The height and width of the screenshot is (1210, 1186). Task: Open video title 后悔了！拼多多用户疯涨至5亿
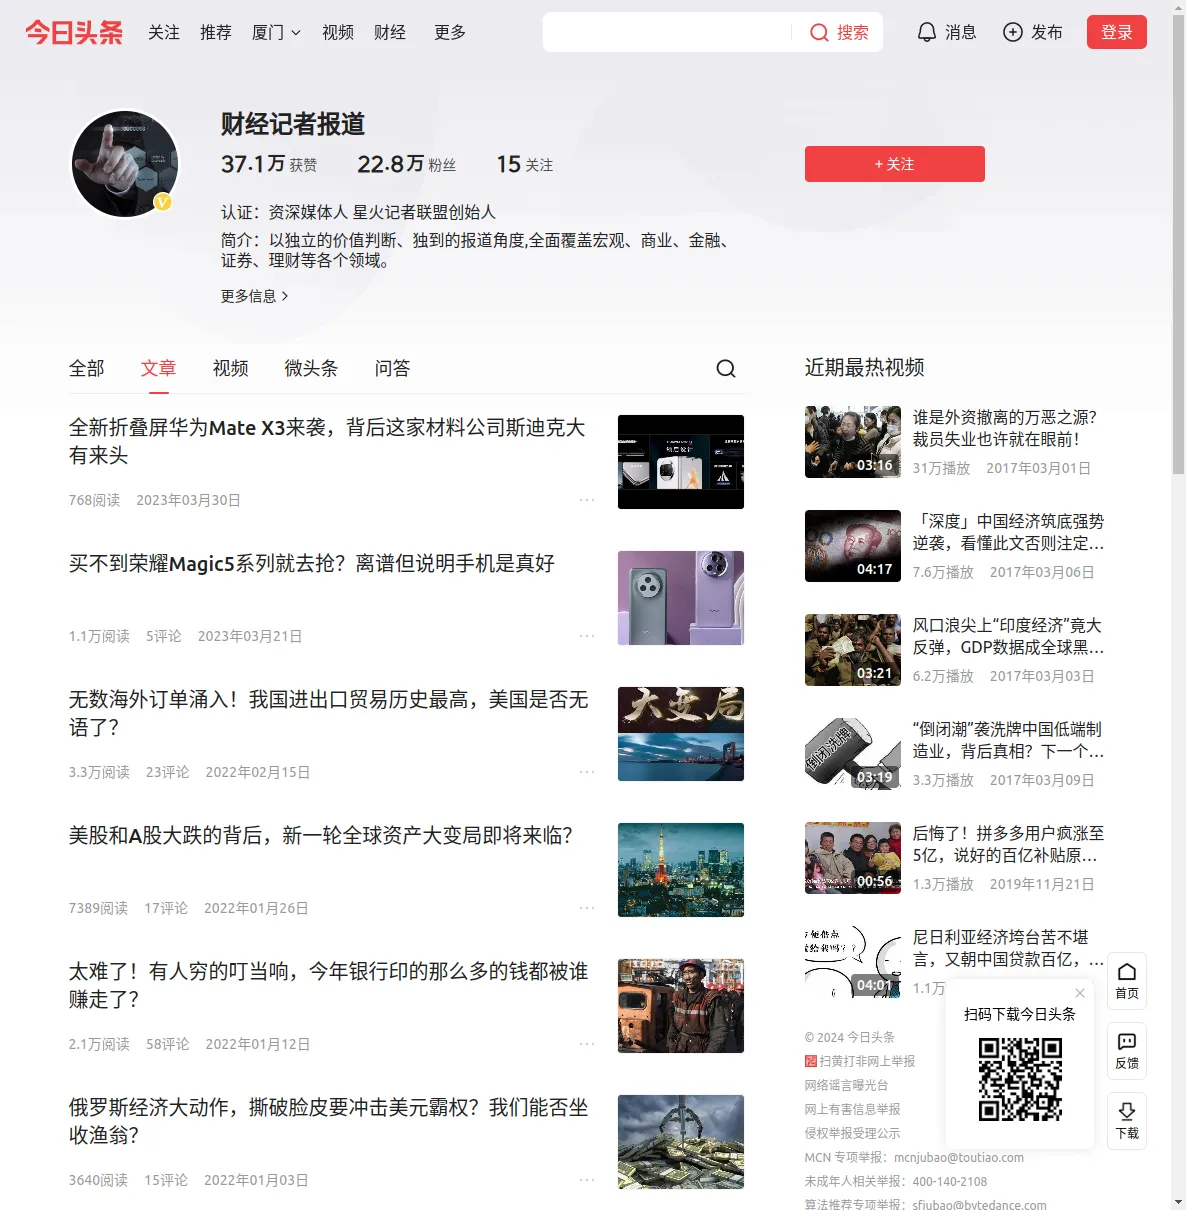(x=1009, y=844)
